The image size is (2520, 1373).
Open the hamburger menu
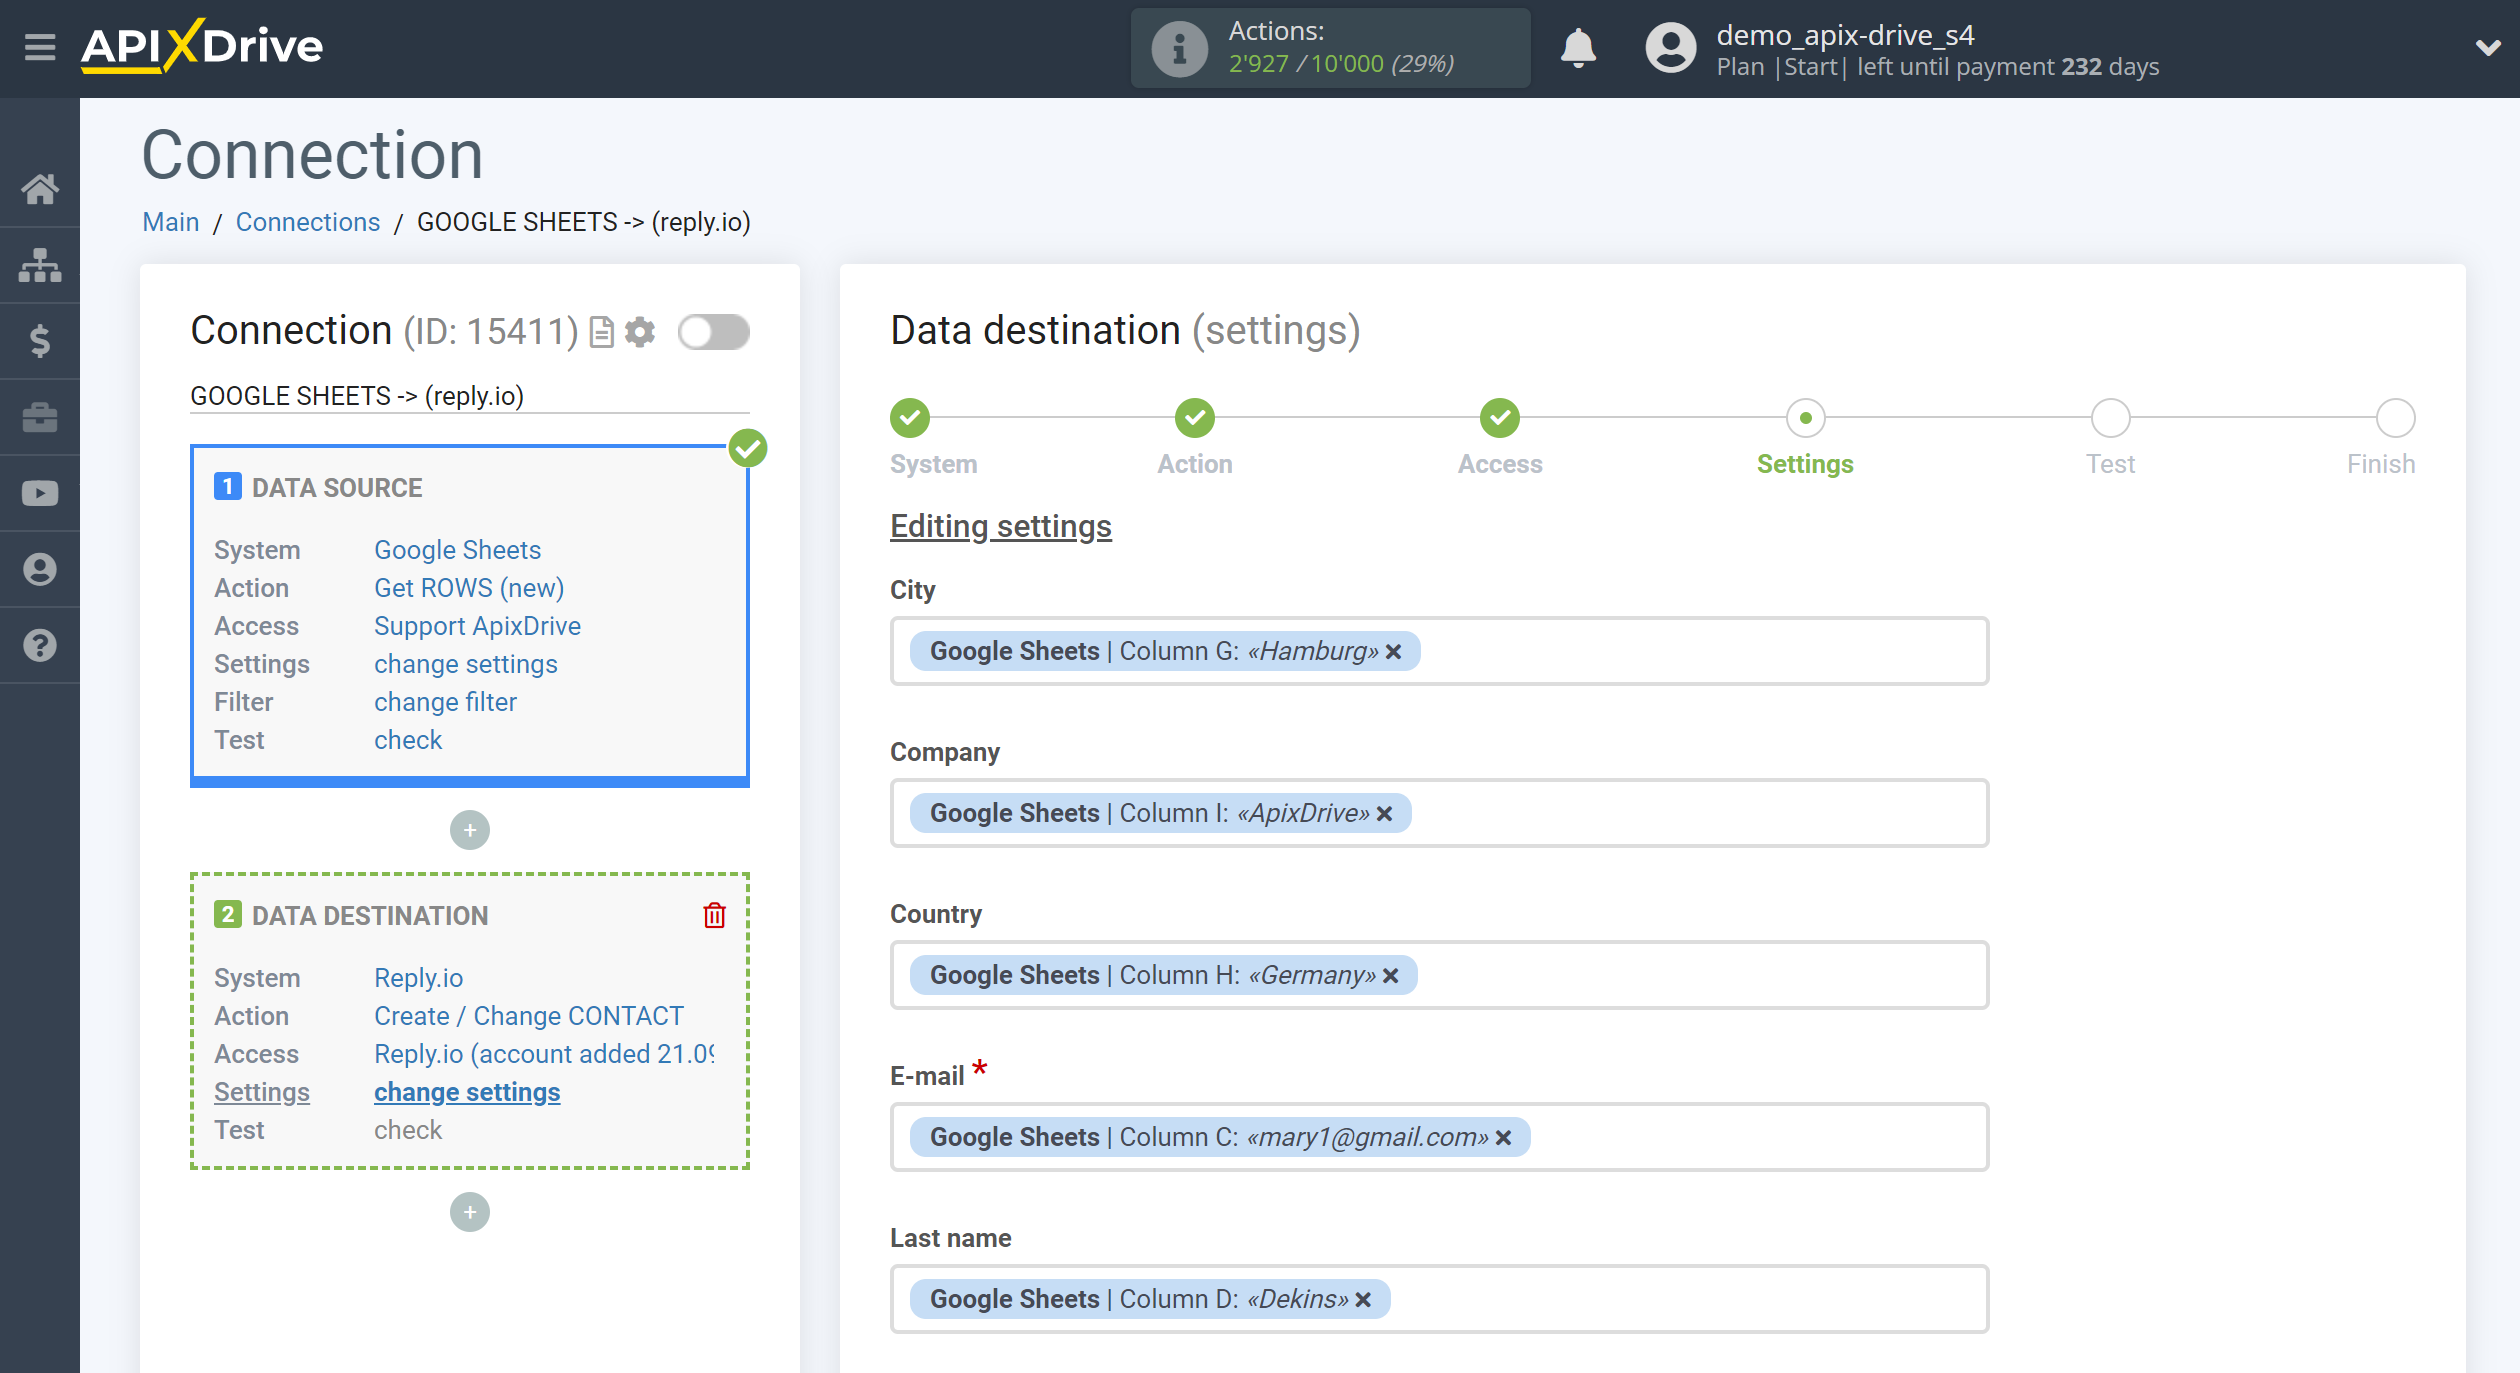40,47
